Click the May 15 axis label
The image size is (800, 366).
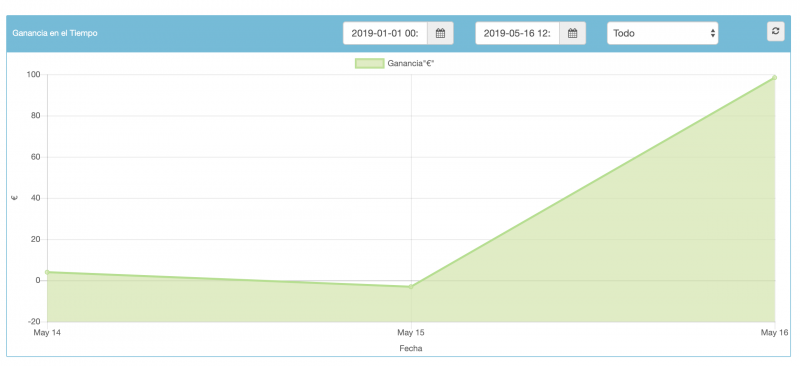click(411, 332)
